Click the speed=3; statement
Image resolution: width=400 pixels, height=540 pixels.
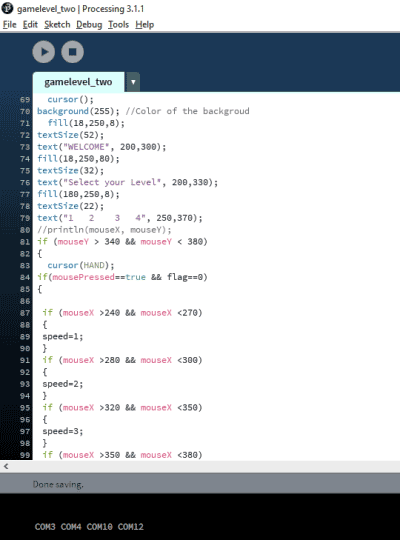[x=63, y=431]
